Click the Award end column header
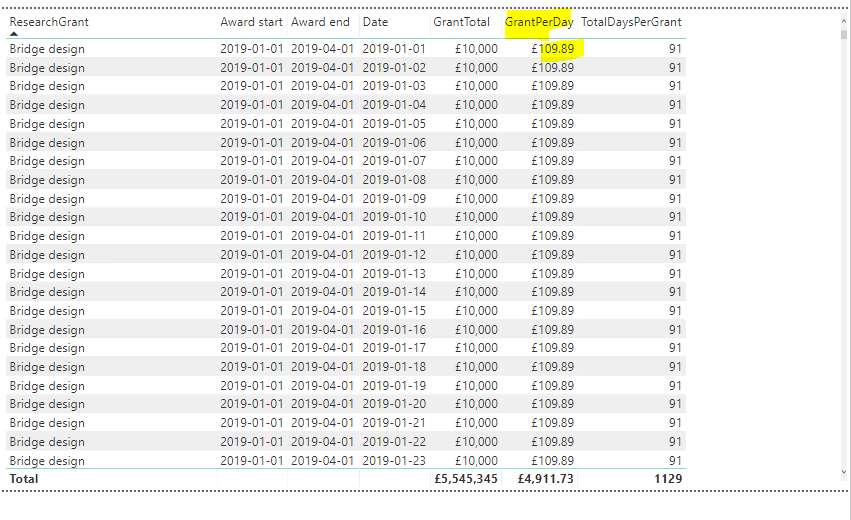Viewport: 851px width, 520px height. click(x=320, y=22)
